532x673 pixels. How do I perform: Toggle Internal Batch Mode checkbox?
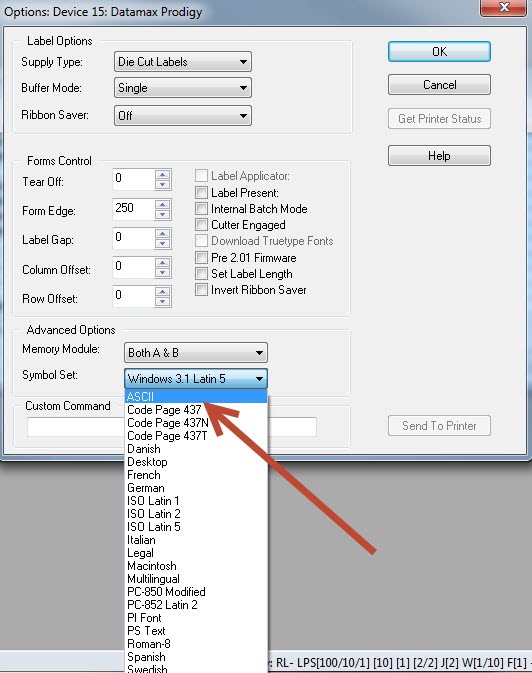[201, 209]
